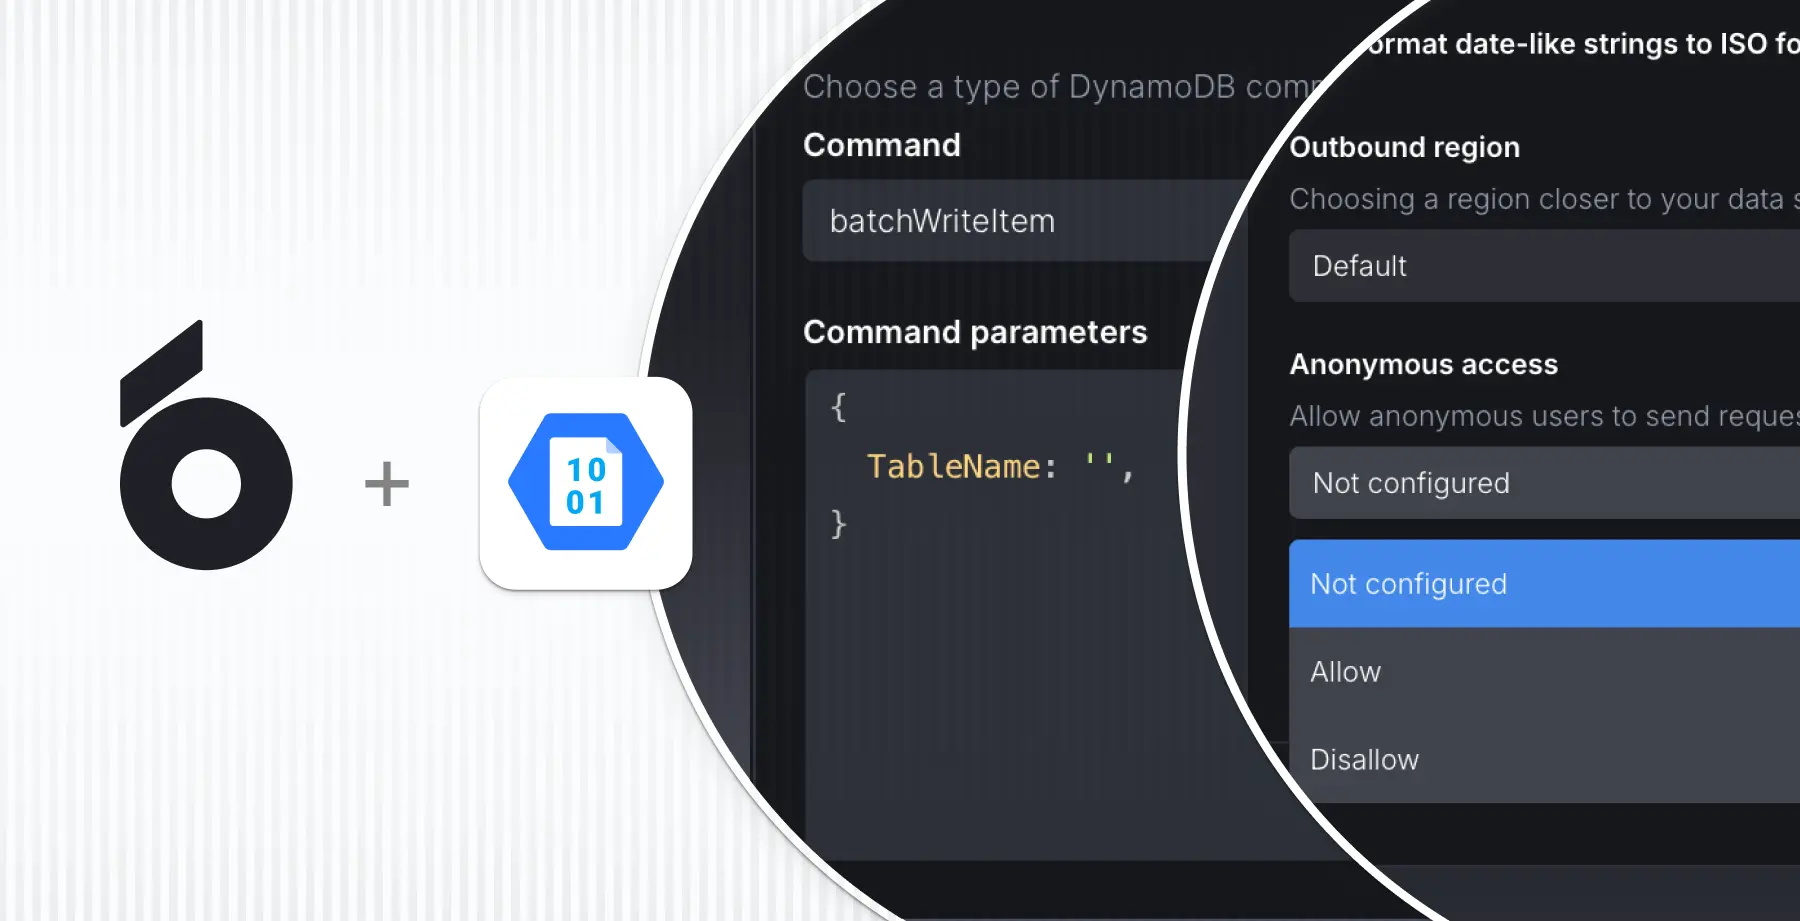Click the TableName key in the editor
The image size is (1800, 921).
[x=953, y=467]
